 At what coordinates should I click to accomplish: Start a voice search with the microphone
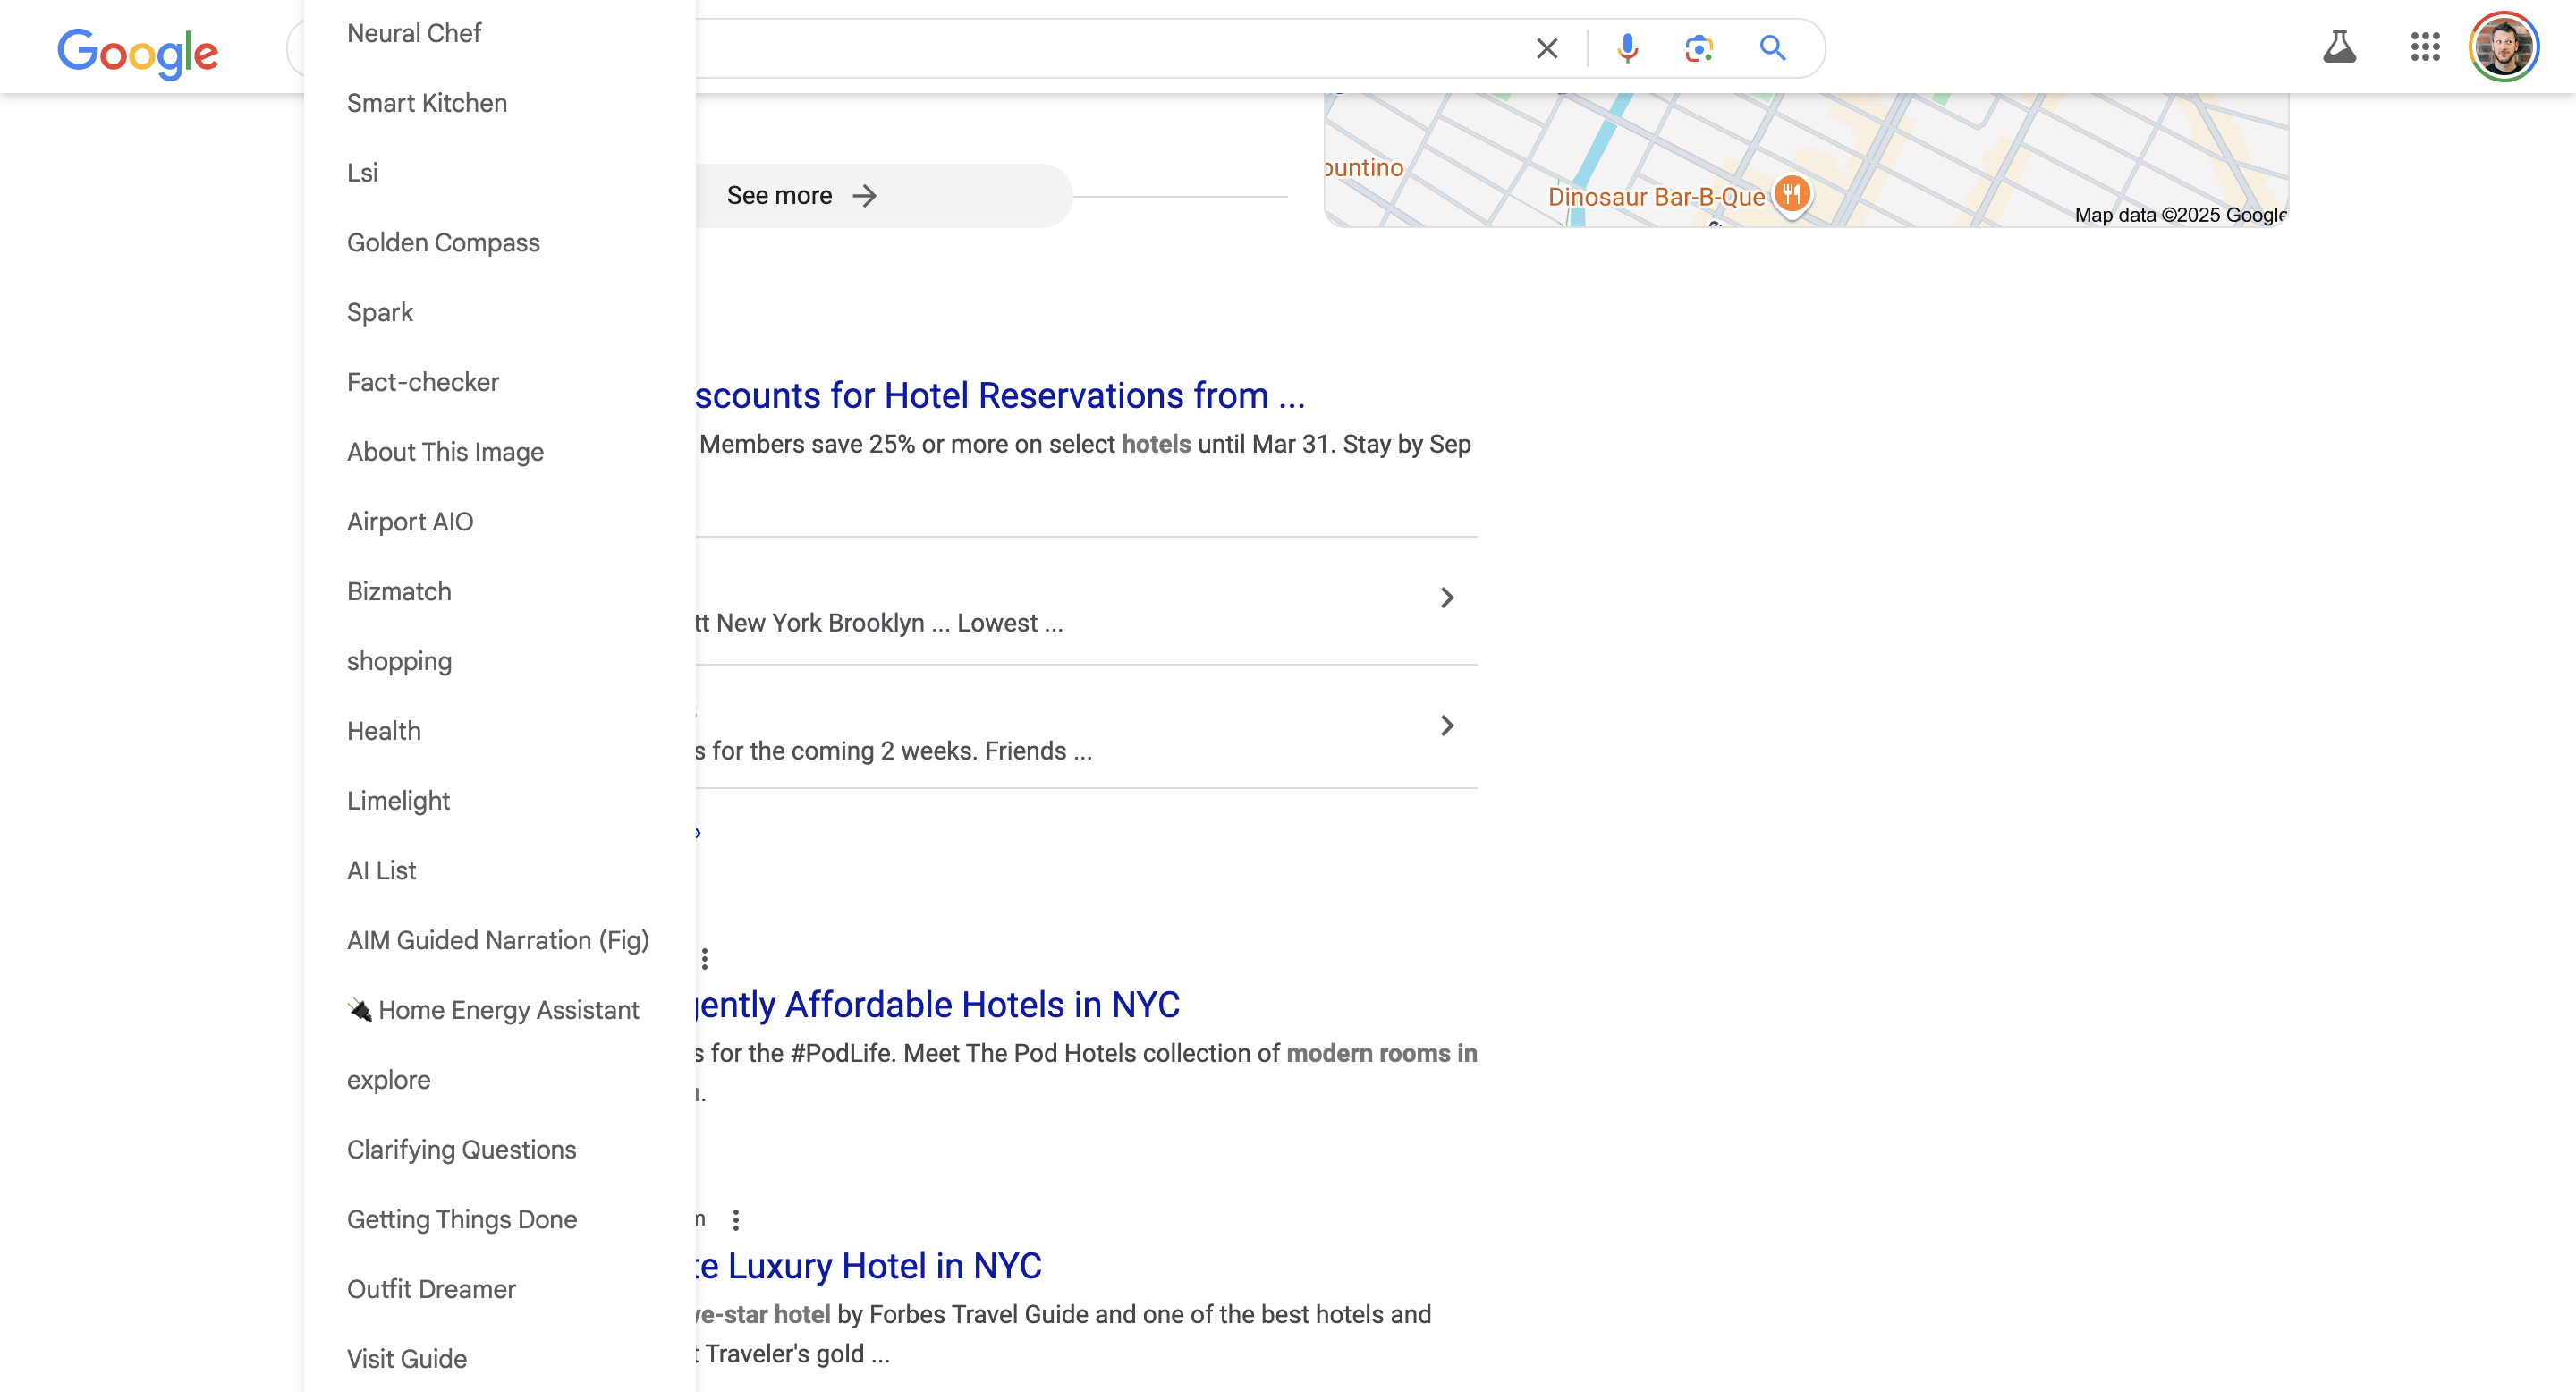pos(1627,47)
